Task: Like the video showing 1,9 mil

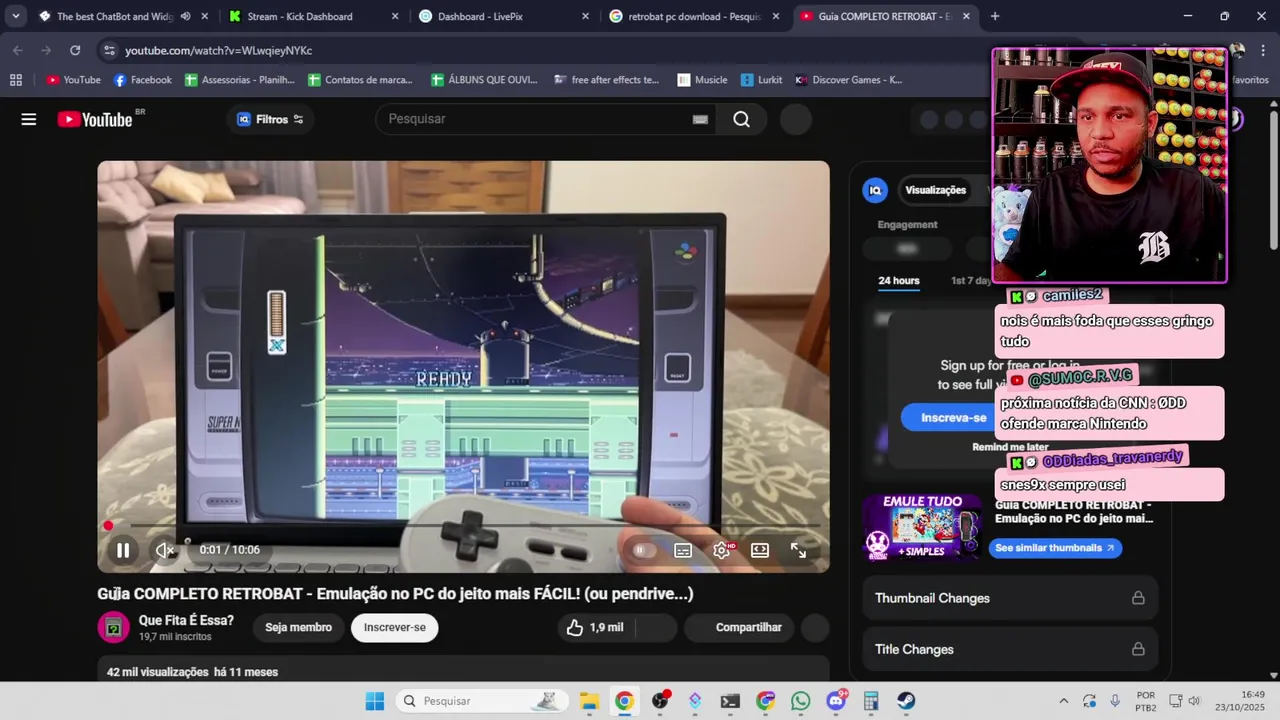Action: pos(596,627)
